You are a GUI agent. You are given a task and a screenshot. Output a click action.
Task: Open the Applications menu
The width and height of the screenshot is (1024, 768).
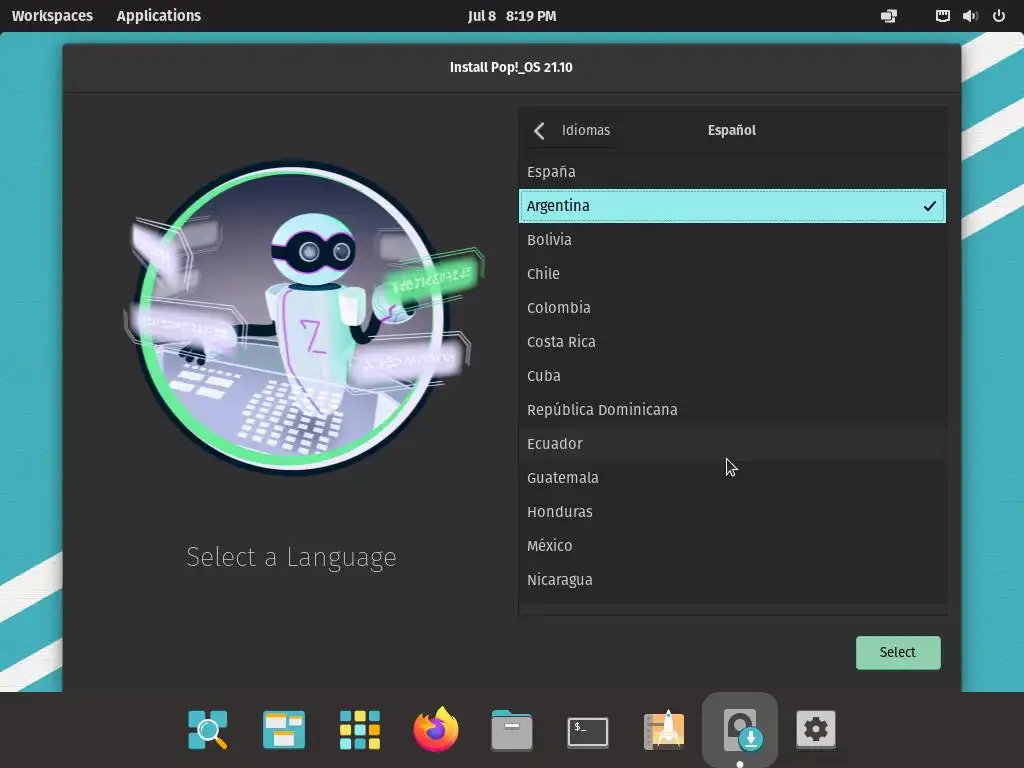tap(159, 16)
